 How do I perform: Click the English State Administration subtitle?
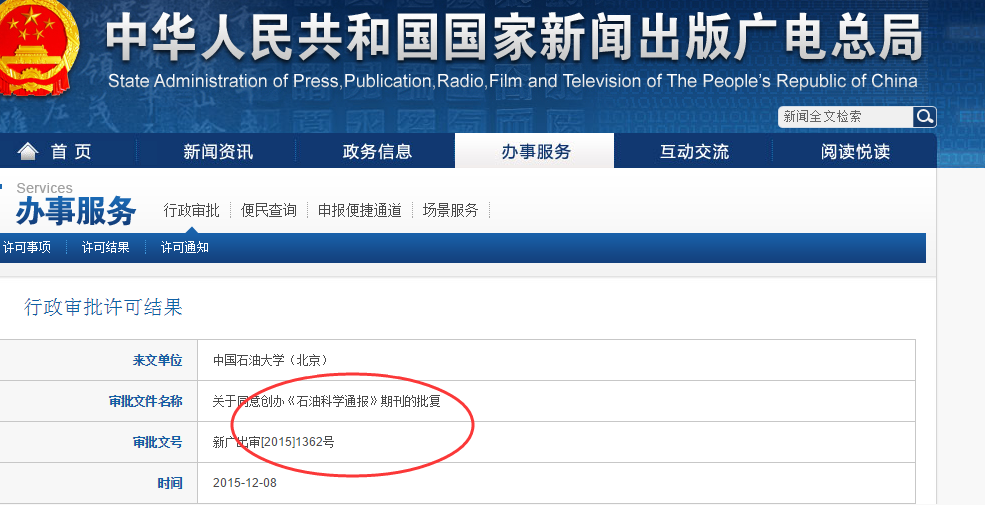pyautogui.click(x=513, y=81)
